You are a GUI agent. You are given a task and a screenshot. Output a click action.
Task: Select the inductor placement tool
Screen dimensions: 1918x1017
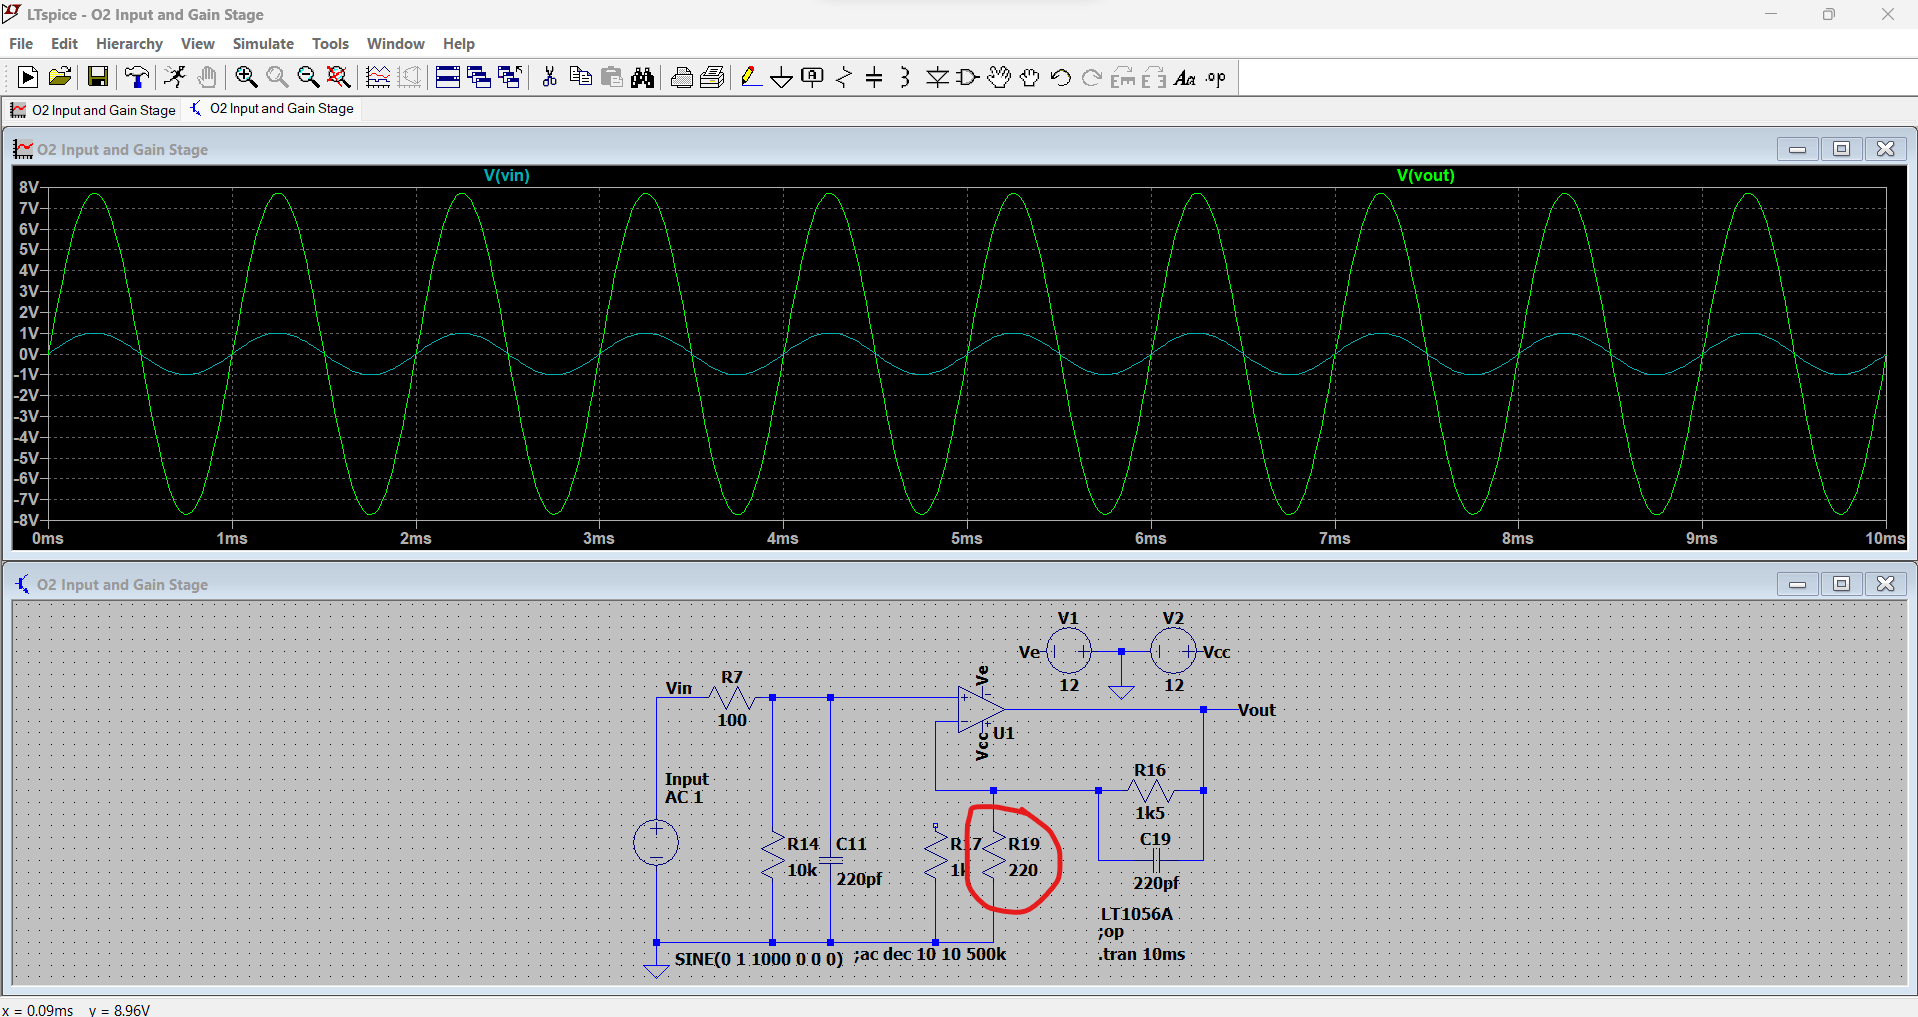pos(905,77)
